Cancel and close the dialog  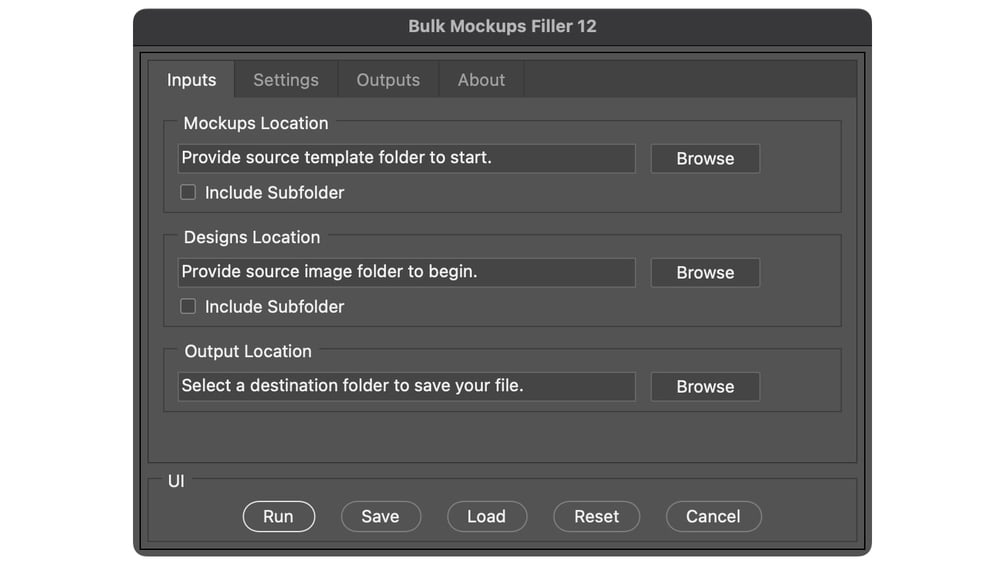[713, 516]
